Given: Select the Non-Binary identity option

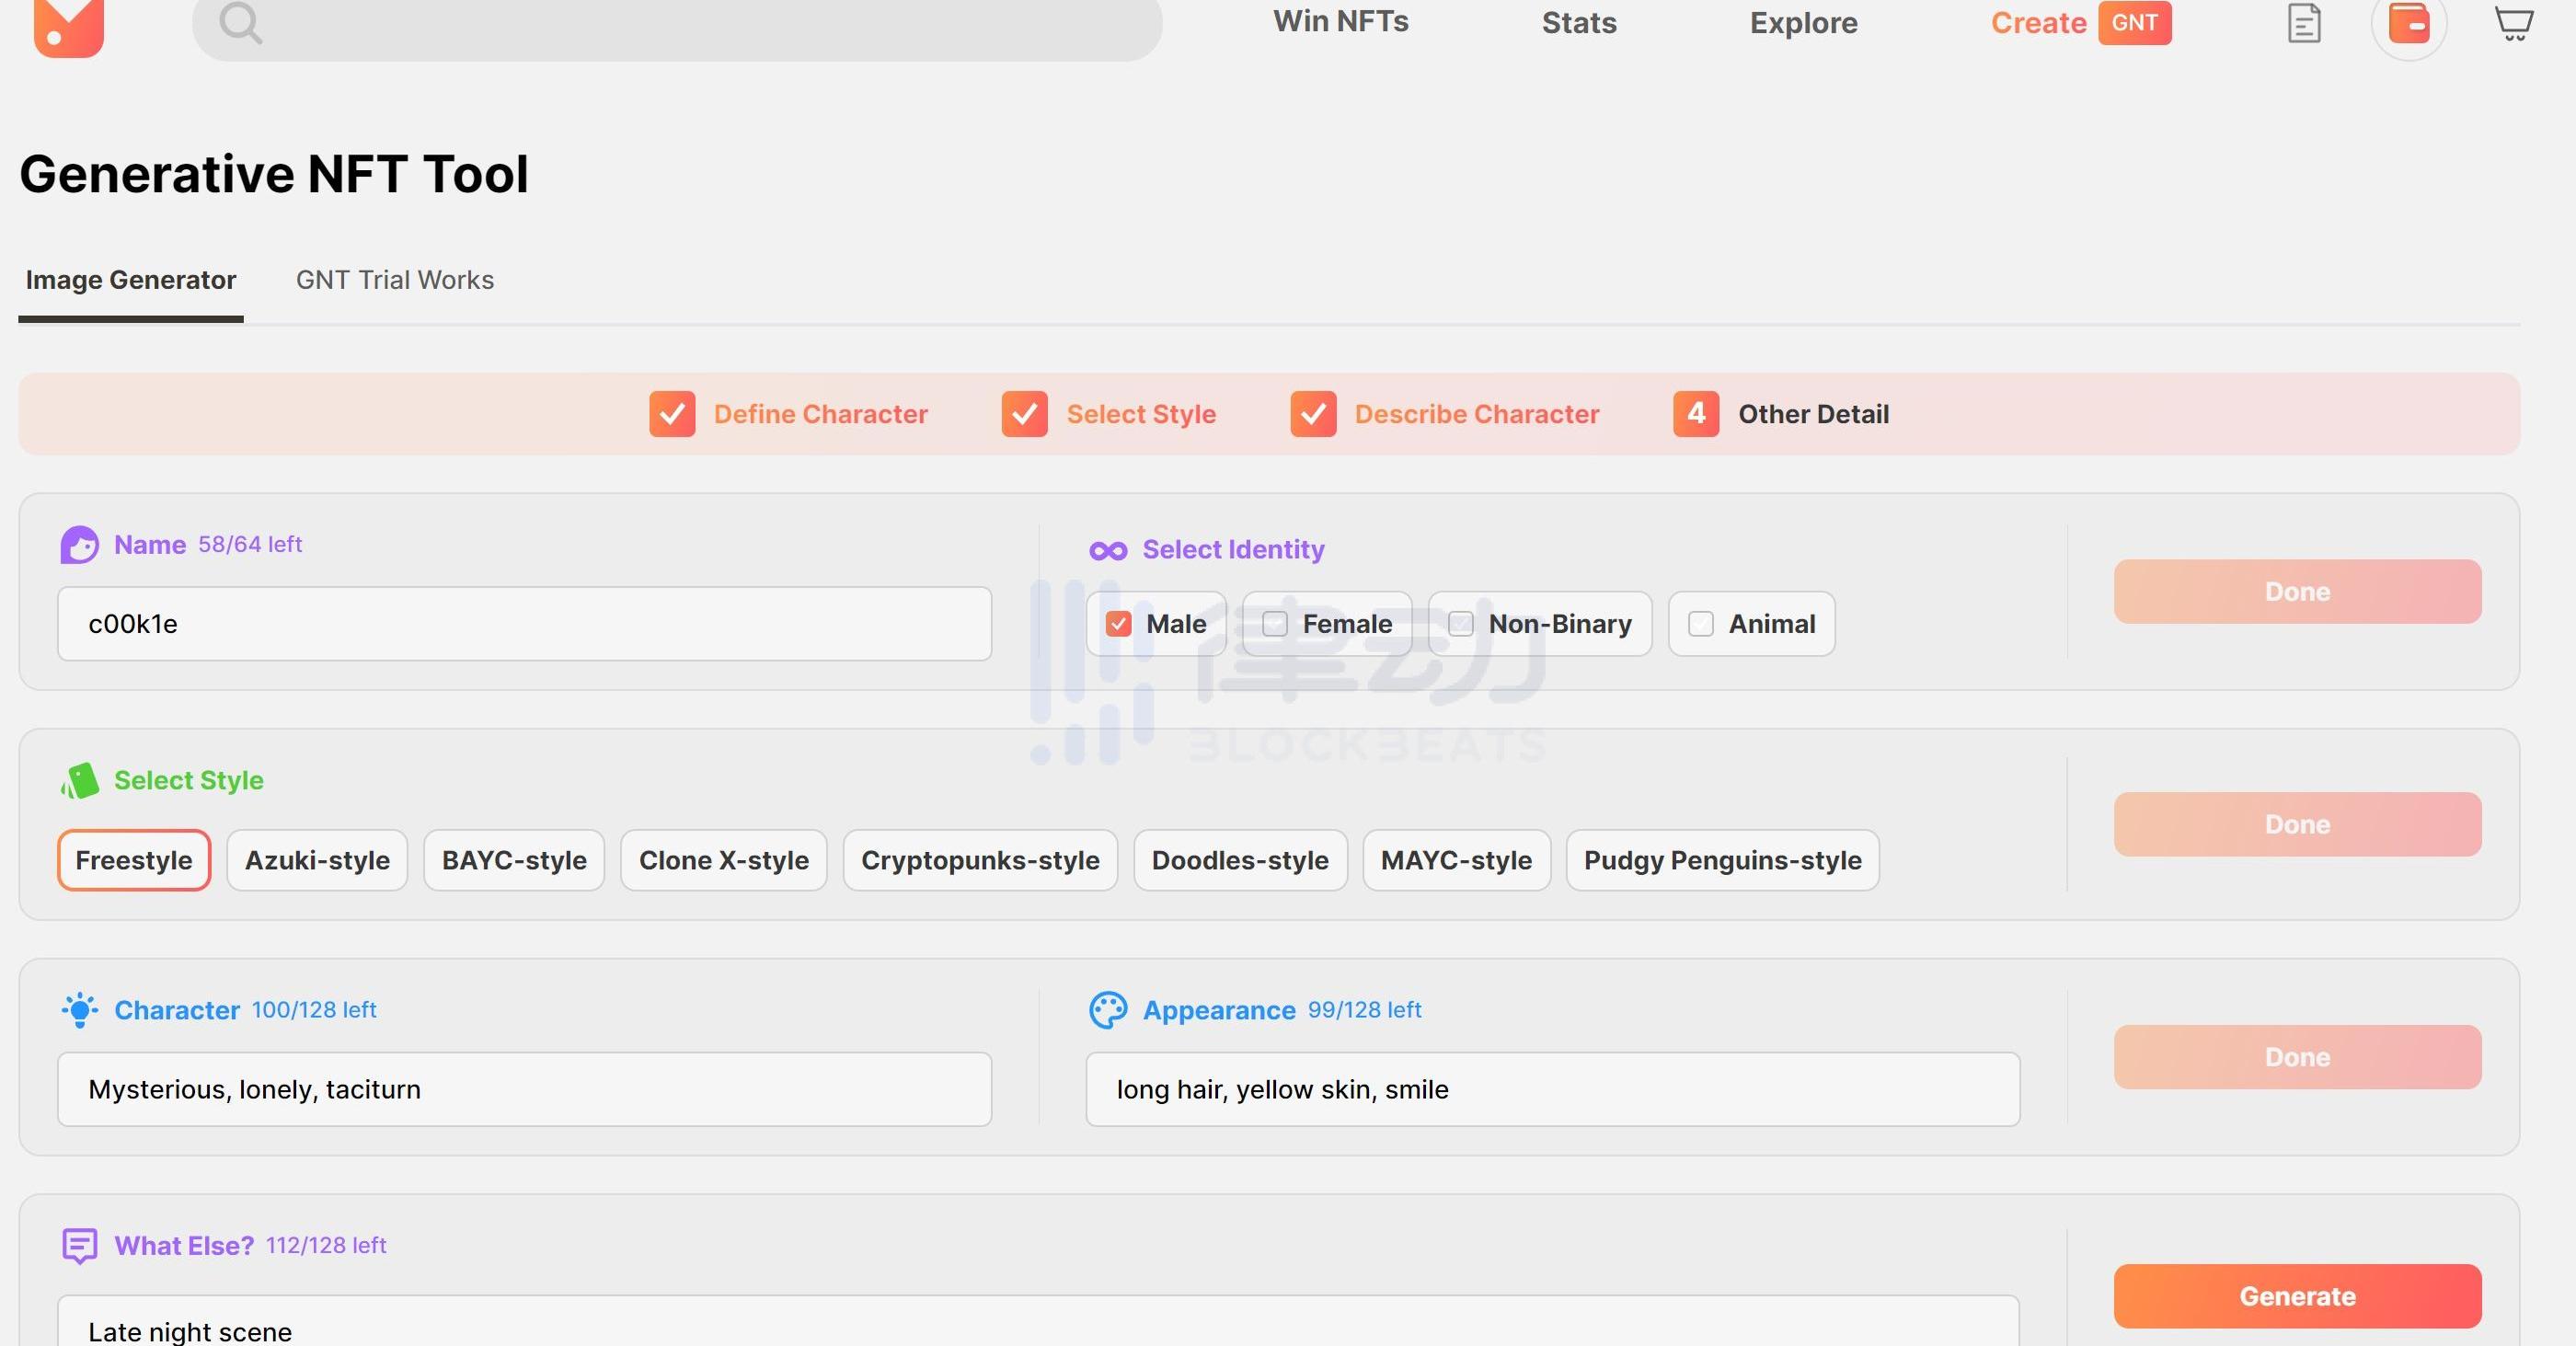Looking at the screenshot, I should pyautogui.click(x=1460, y=624).
